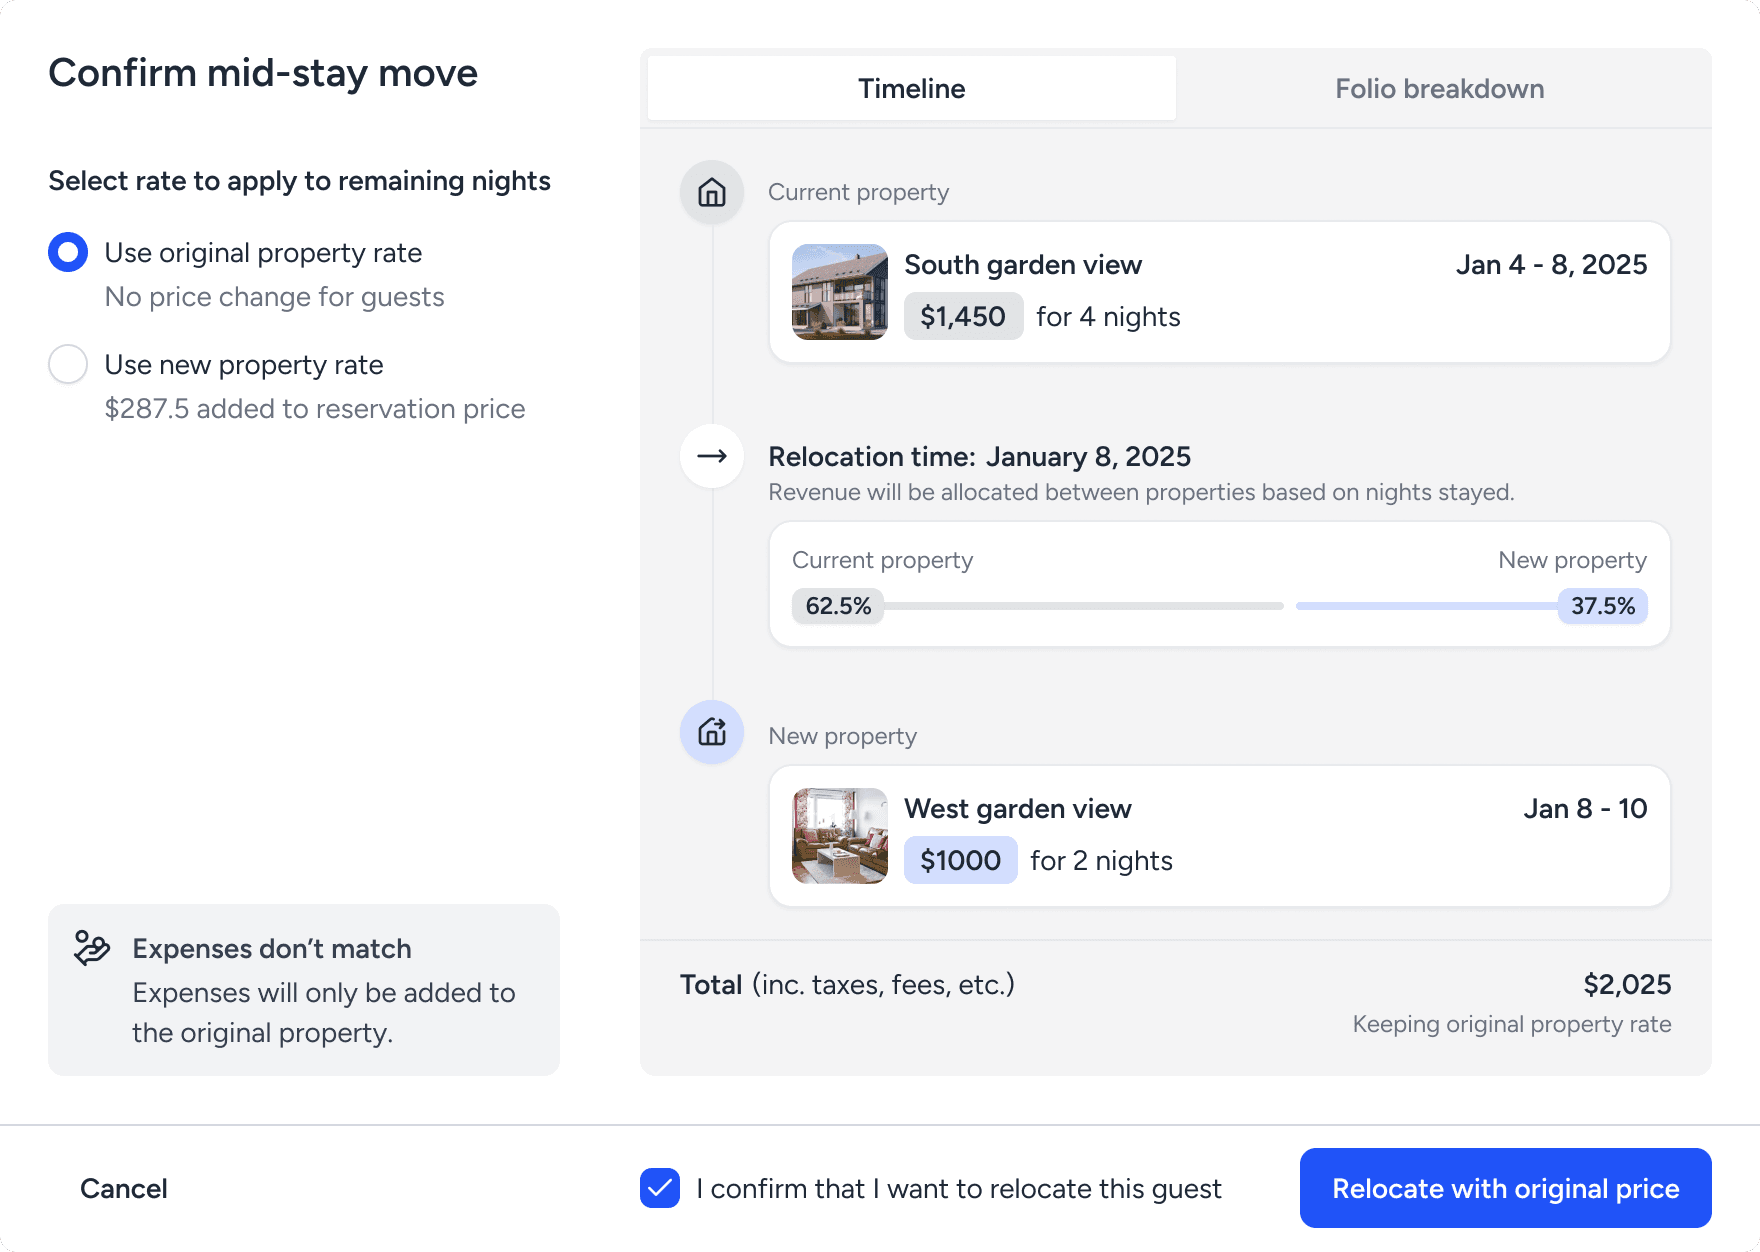Click the expenses hand-coins icon
Screen dimensions: 1760x1252
click(92, 948)
